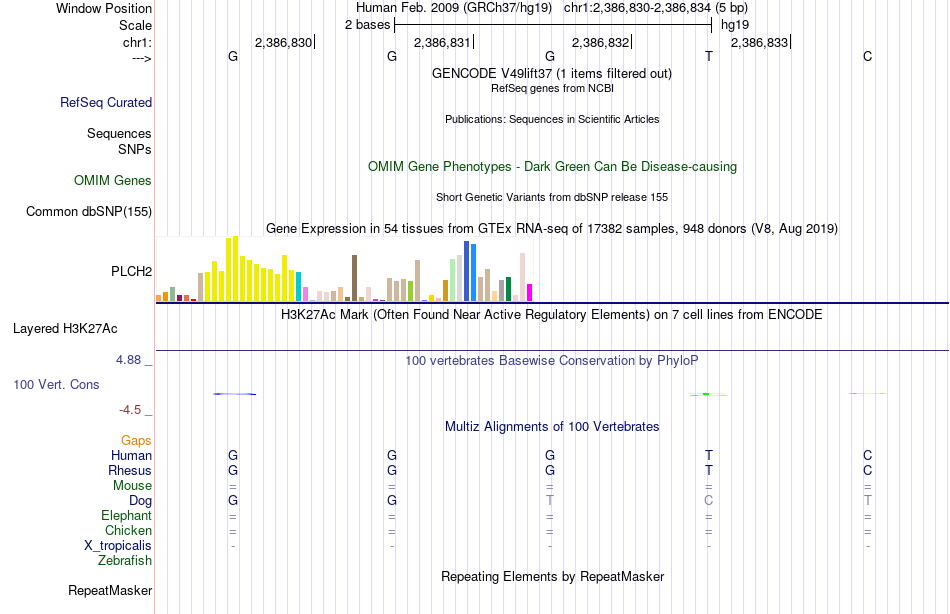Image resolution: width=950 pixels, height=614 pixels.
Task: Click the bright green PhyloP conservation mark
Action: click(706, 395)
